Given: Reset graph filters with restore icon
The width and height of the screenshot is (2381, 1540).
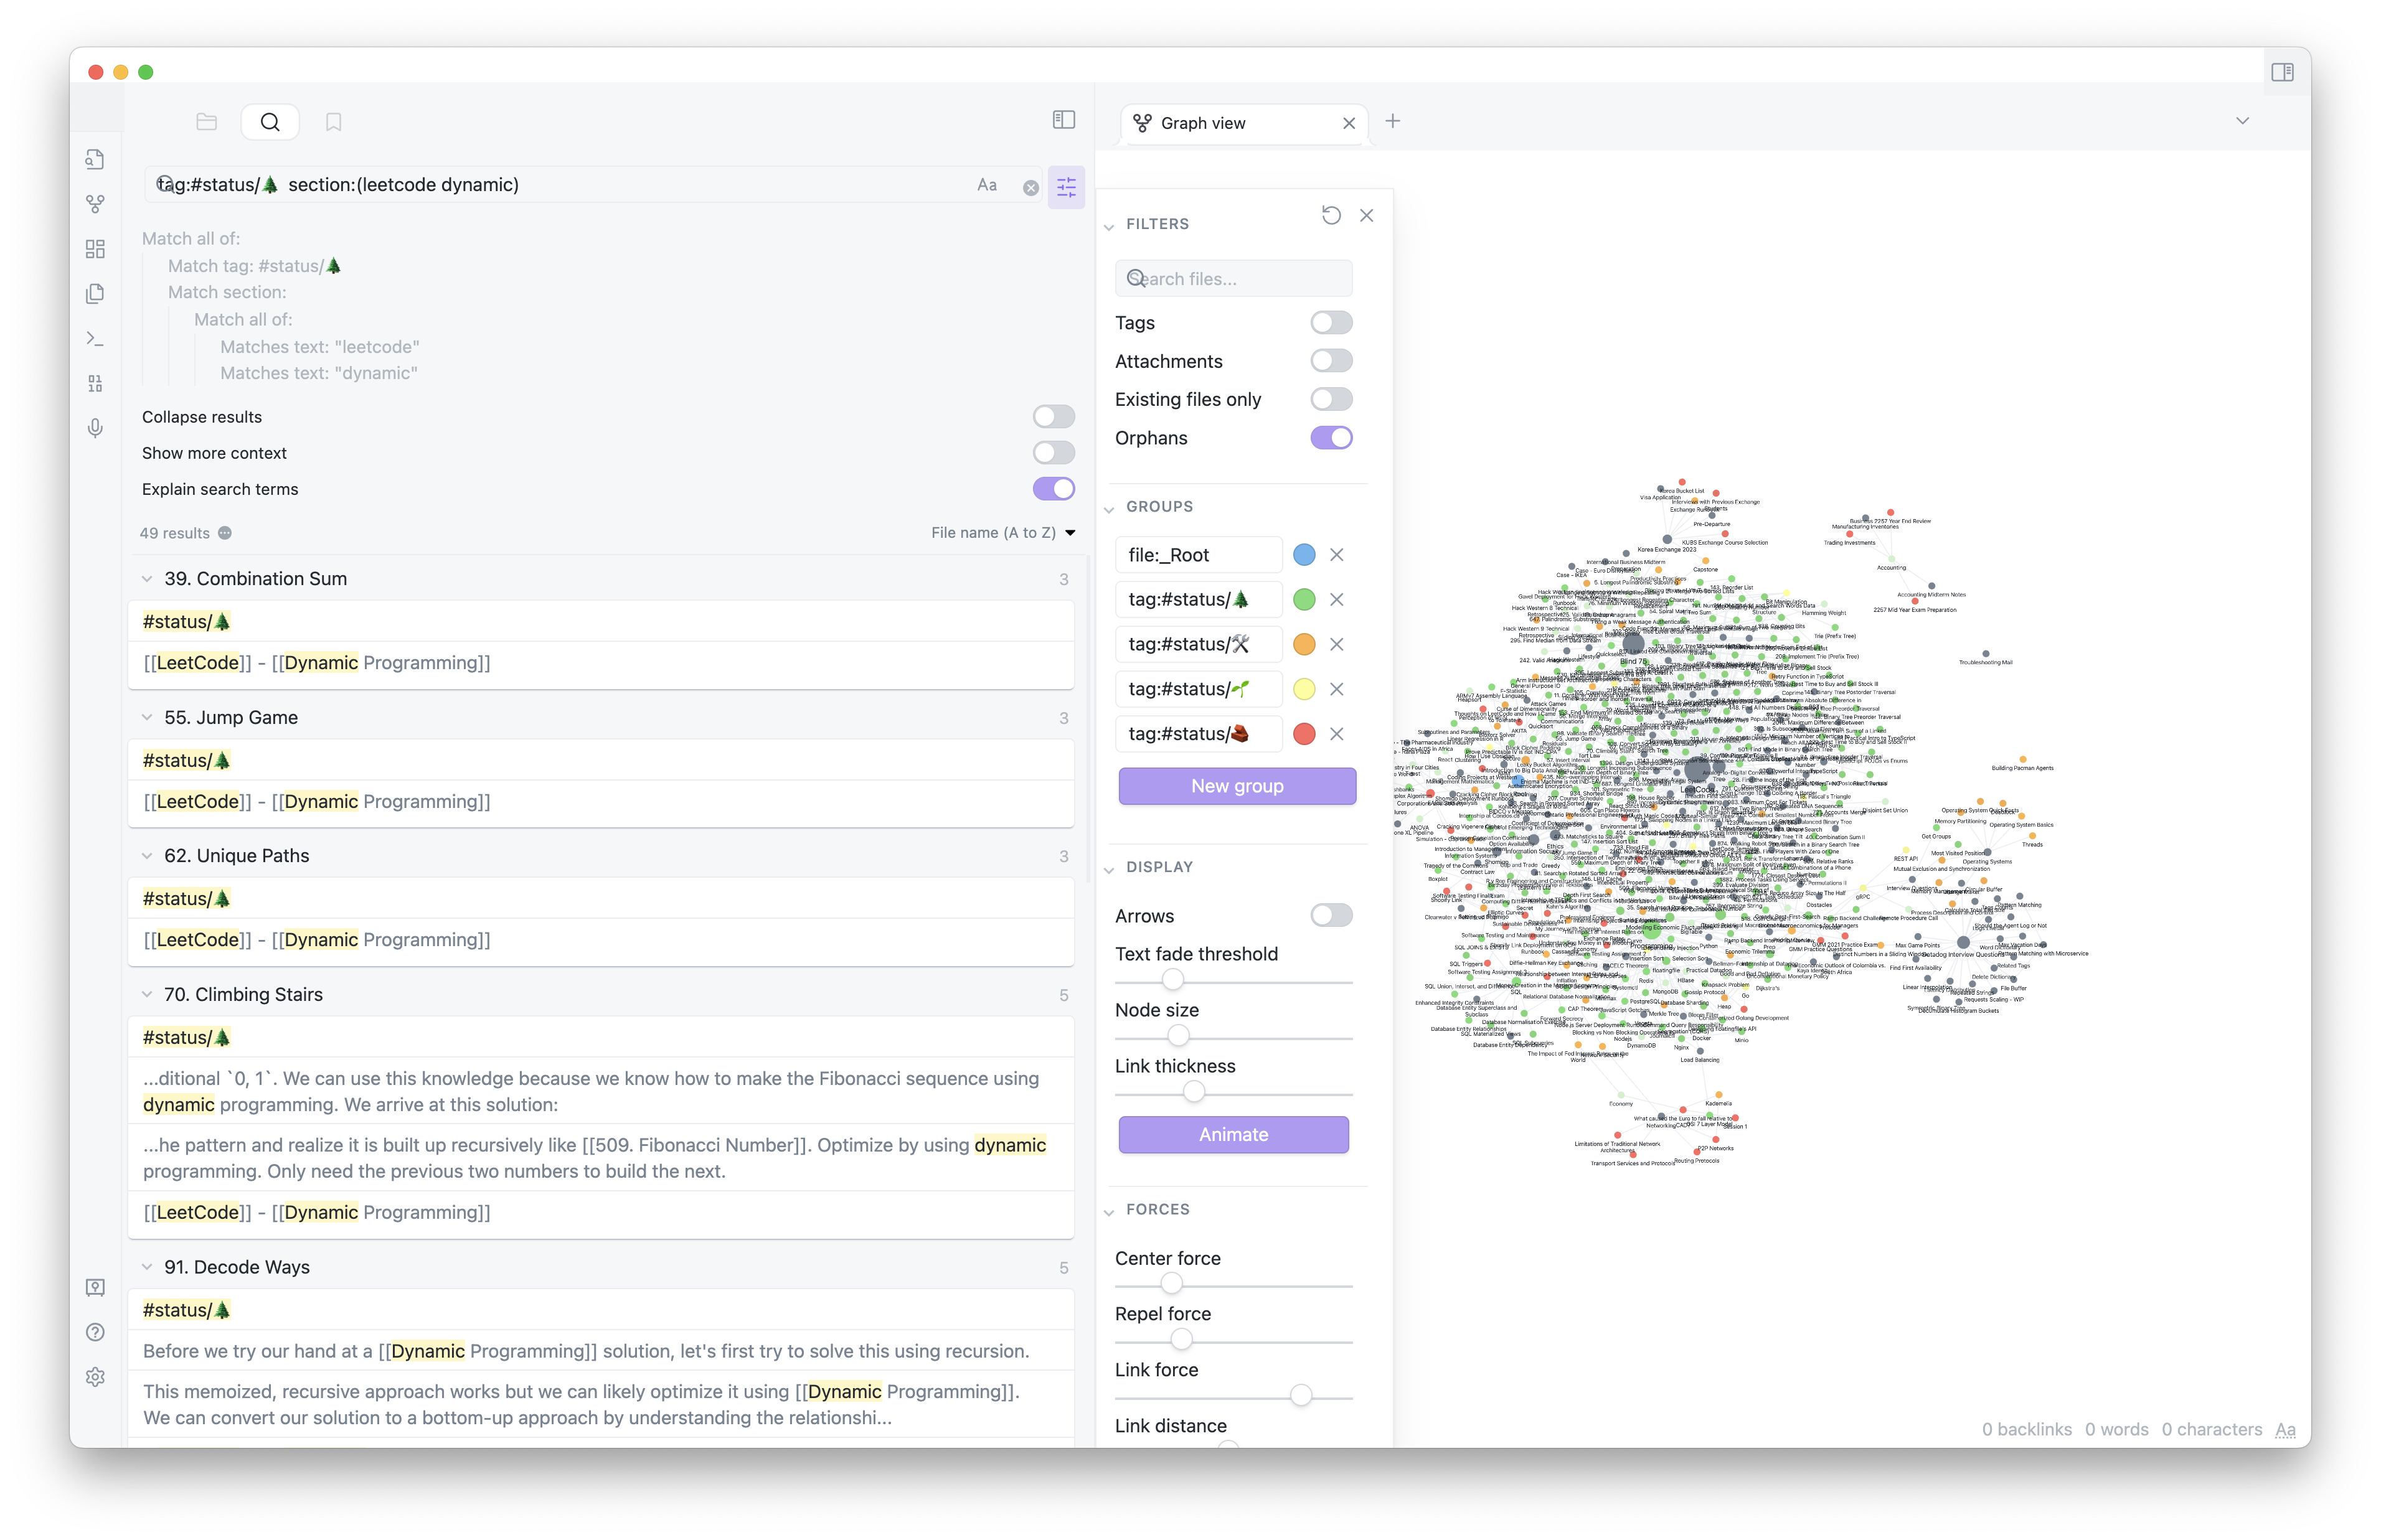Looking at the screenshot, I should pyautogui.click(x=1331, y=216).
